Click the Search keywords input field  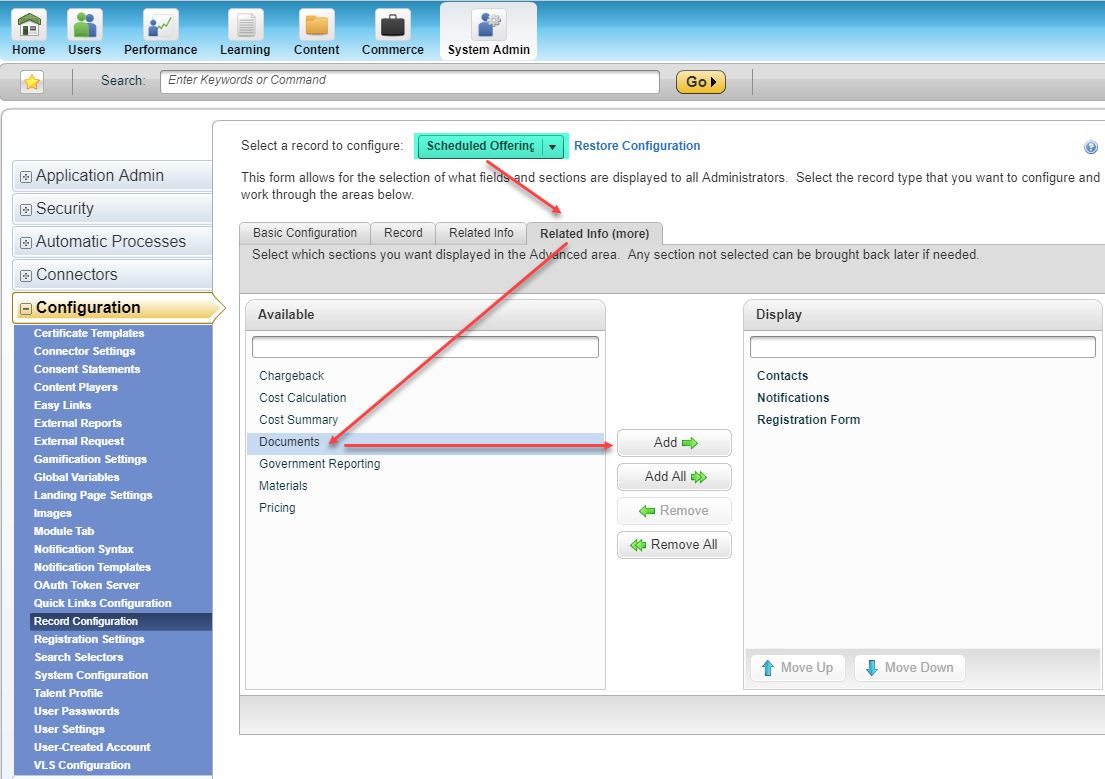click(x=409, y=81)
